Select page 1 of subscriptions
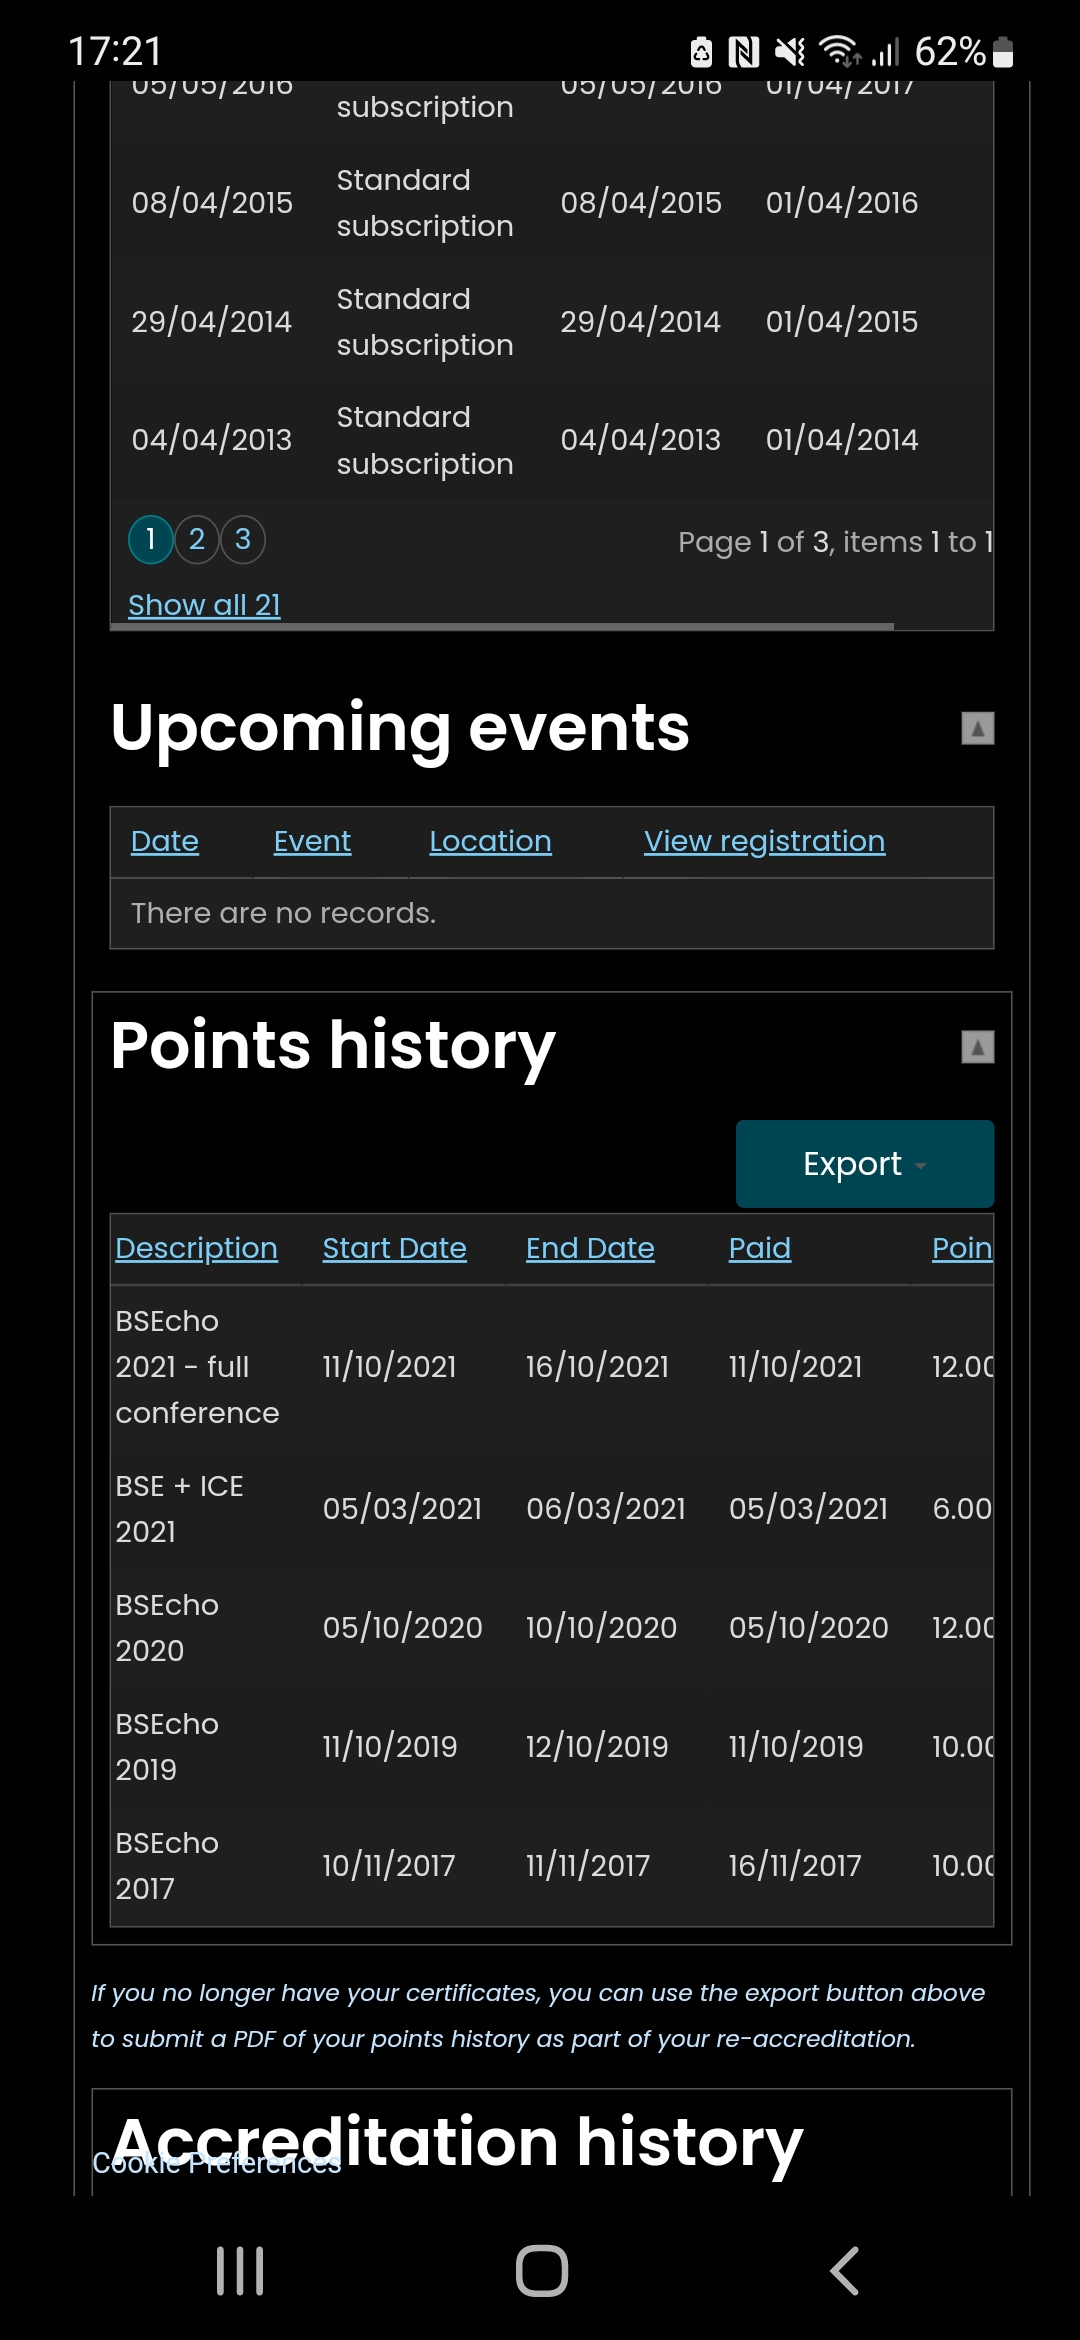Image resolution: width=1080 pixels, height=2340 pixels. [x=151, y=540]
